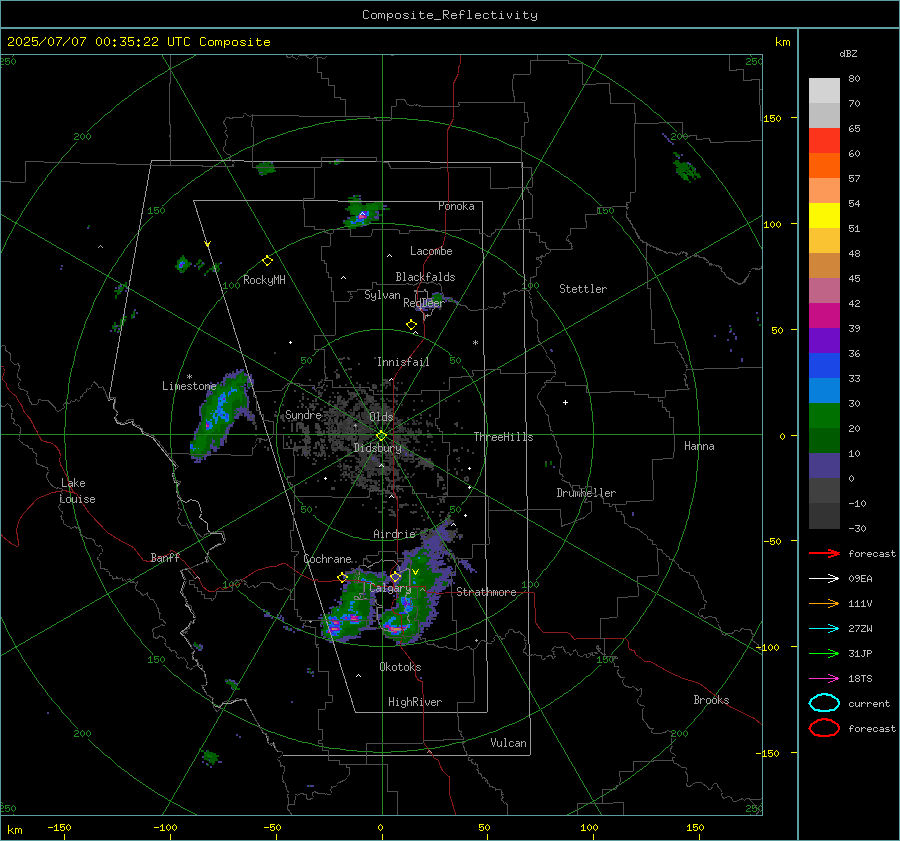900x841 pixels.
Task: Click the Vulcan town label
Action: (x=509, y=743)
